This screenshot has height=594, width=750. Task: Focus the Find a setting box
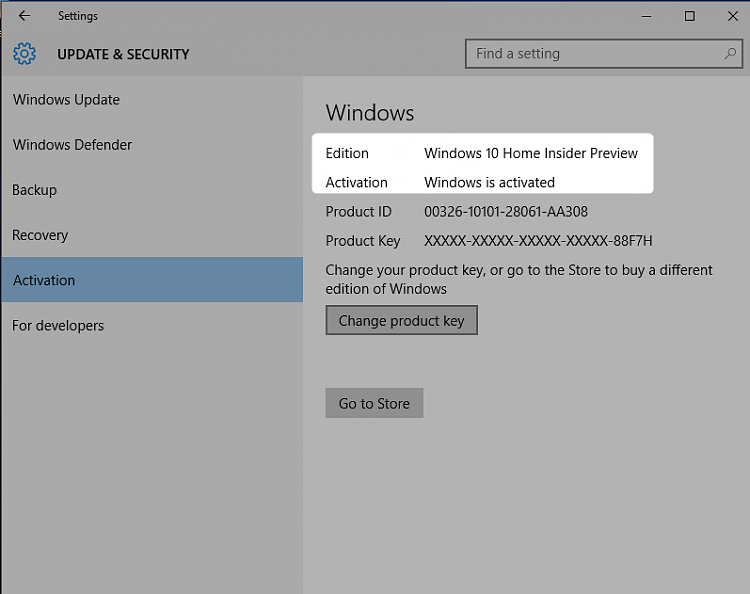coord(604,54)
